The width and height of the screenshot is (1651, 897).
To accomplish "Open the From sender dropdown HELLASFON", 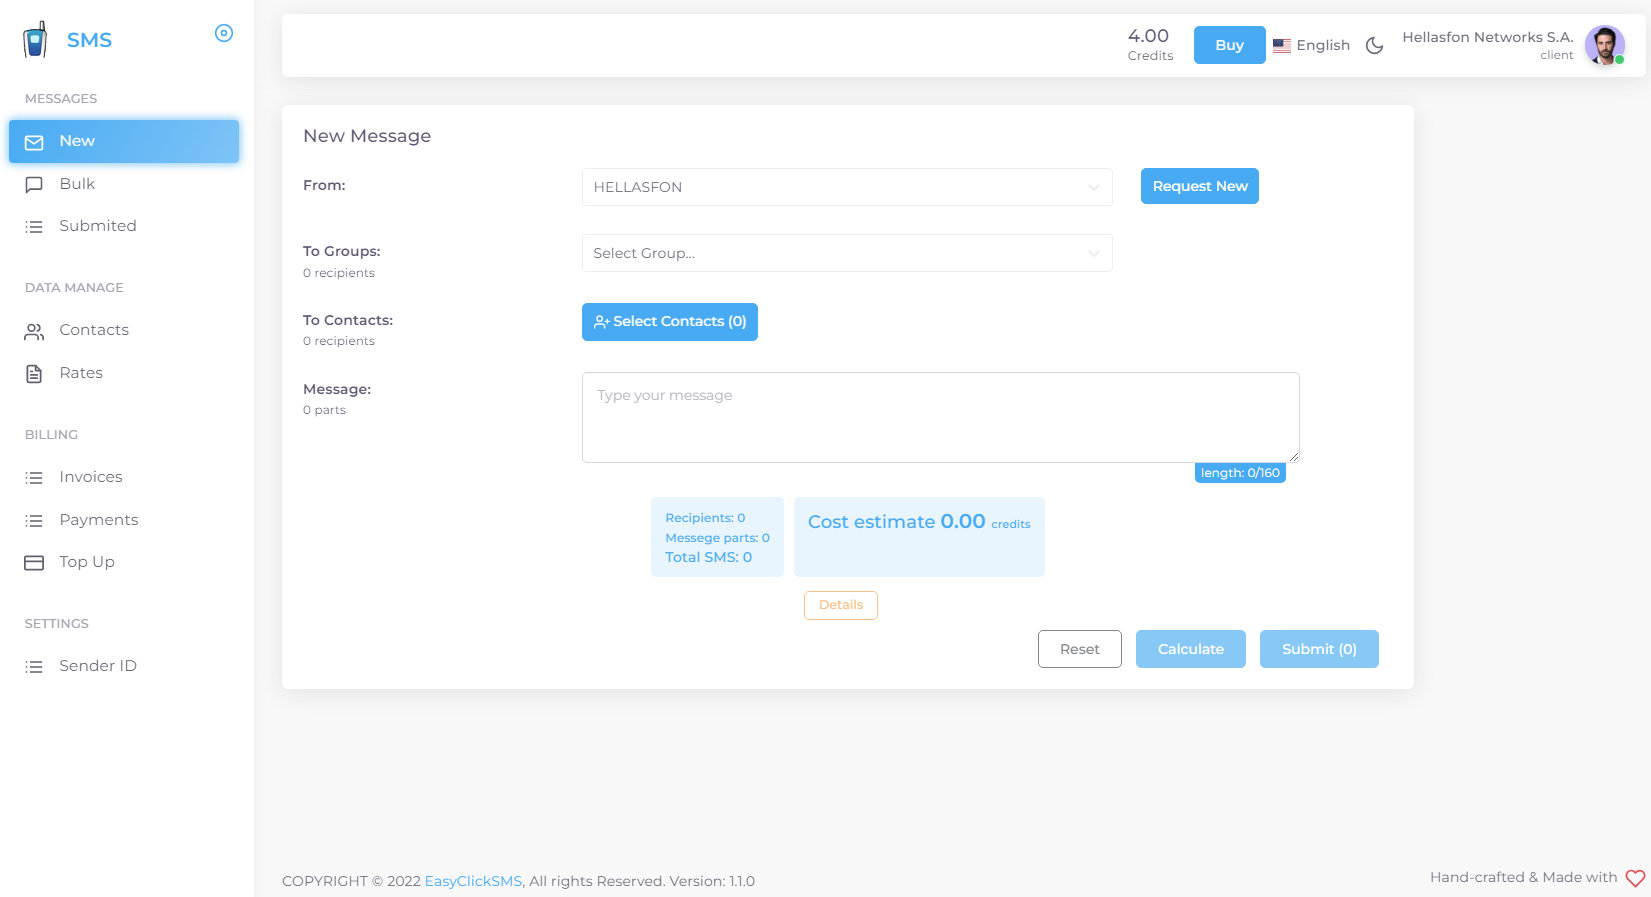I will [847, 187].
